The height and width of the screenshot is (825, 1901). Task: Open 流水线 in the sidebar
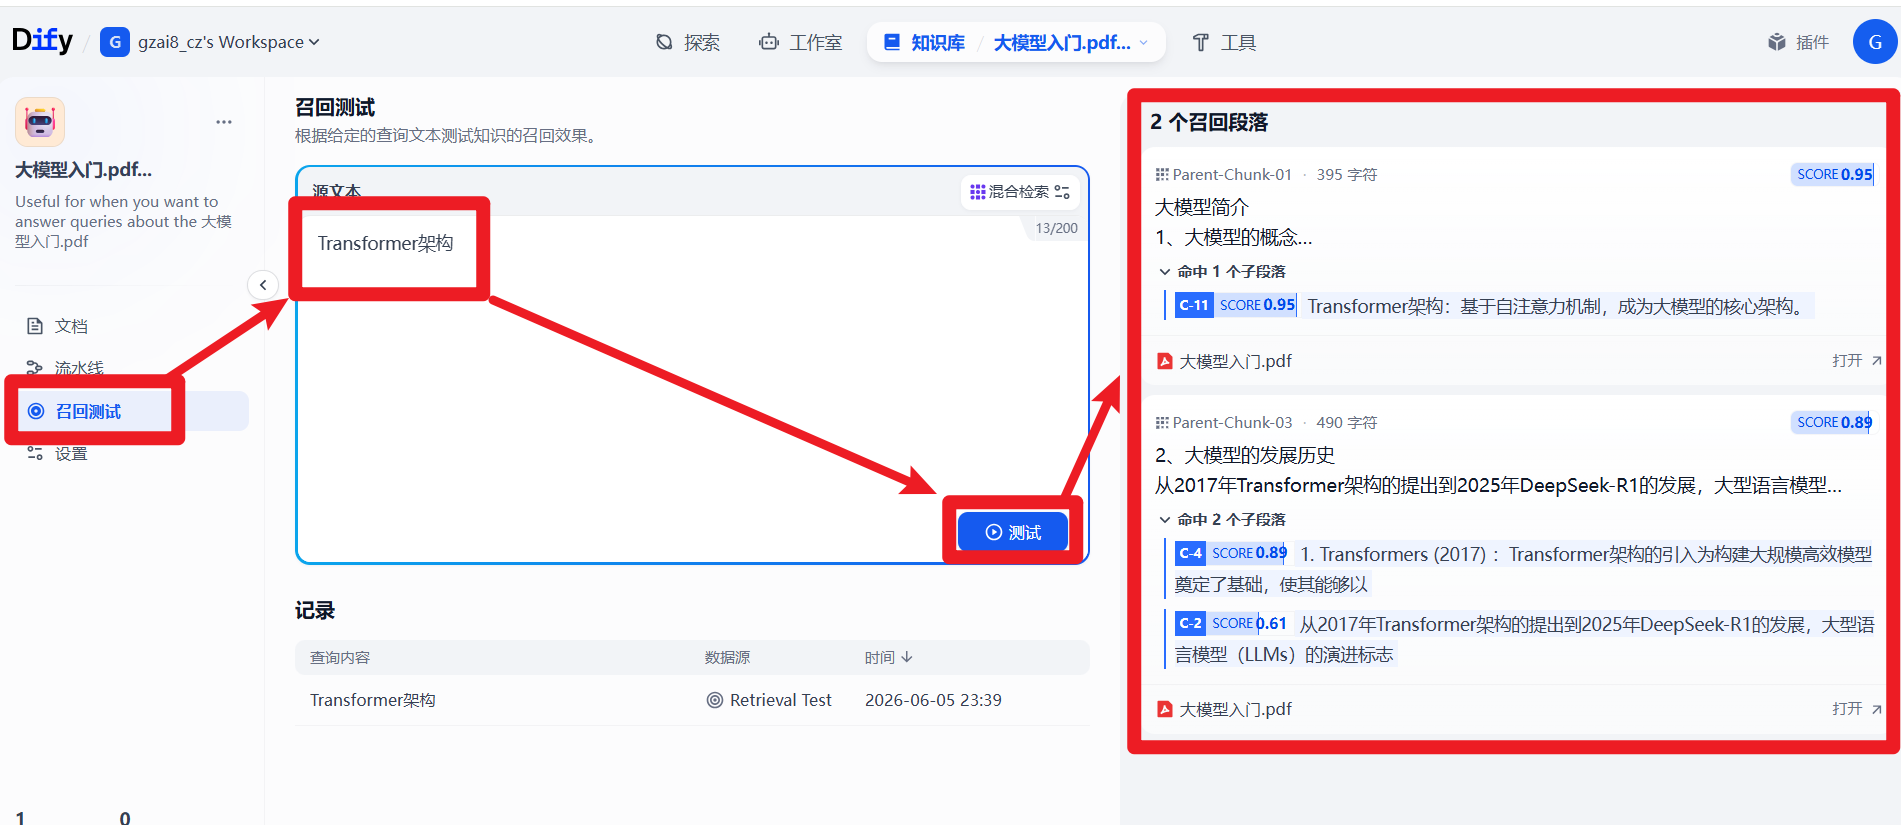pyautogui.click(x=130, y=368)
